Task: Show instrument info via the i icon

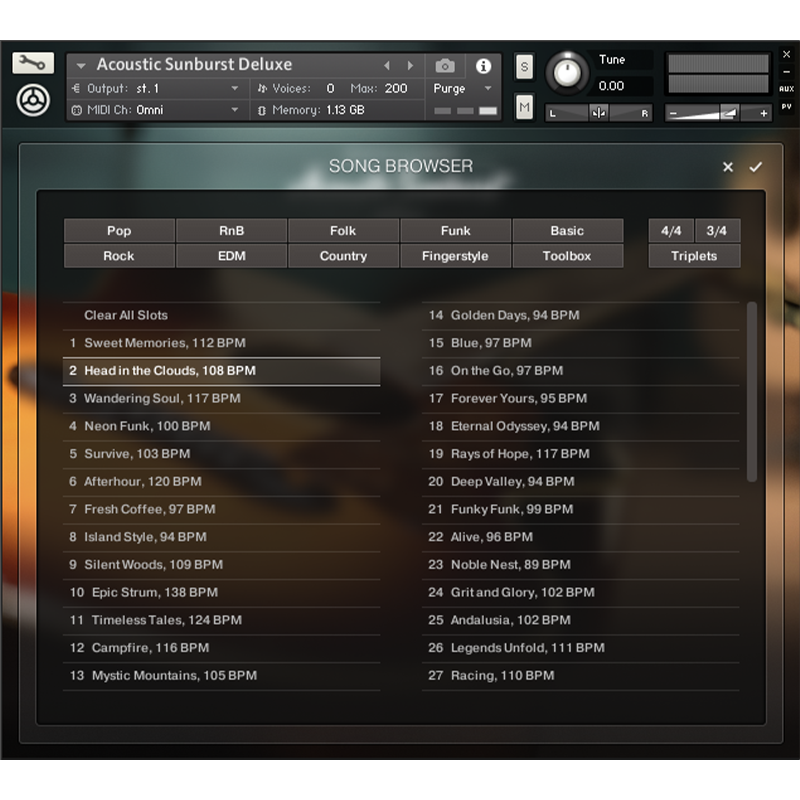Action: 483,66
